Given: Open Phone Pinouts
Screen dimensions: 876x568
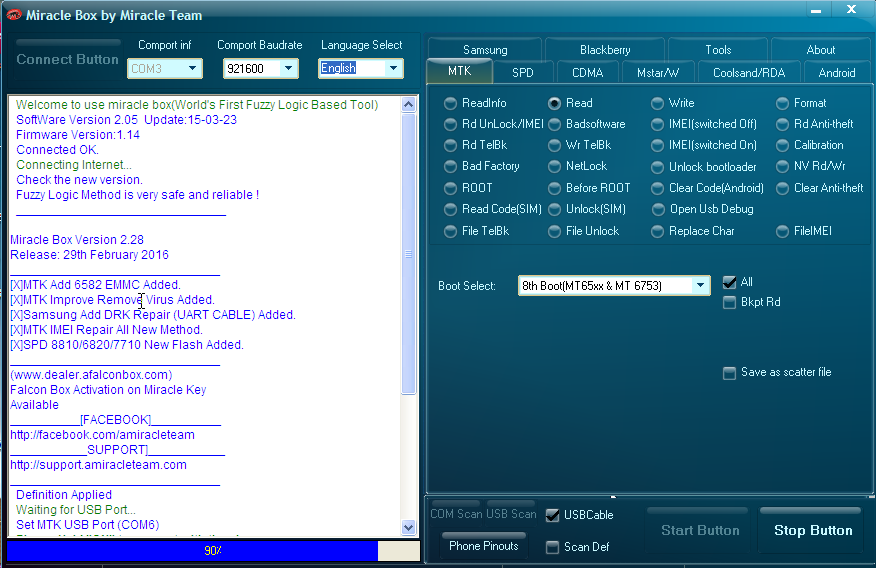Looking at the screenshot, I should pyautogui.click(x=484, y=546).
